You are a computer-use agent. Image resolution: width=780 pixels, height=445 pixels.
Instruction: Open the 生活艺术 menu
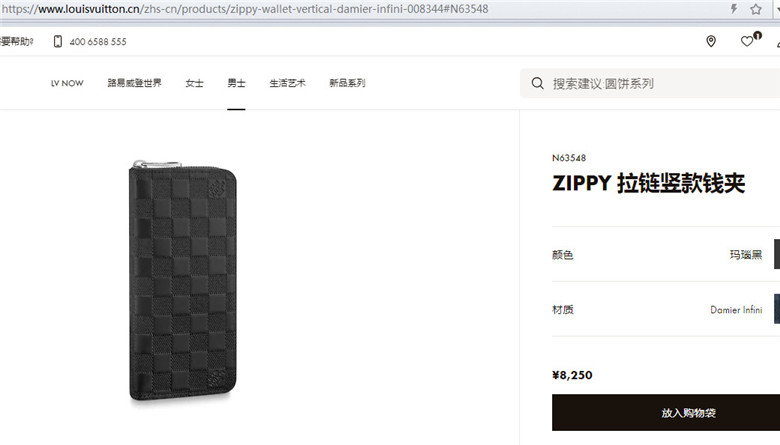[288, 83]
